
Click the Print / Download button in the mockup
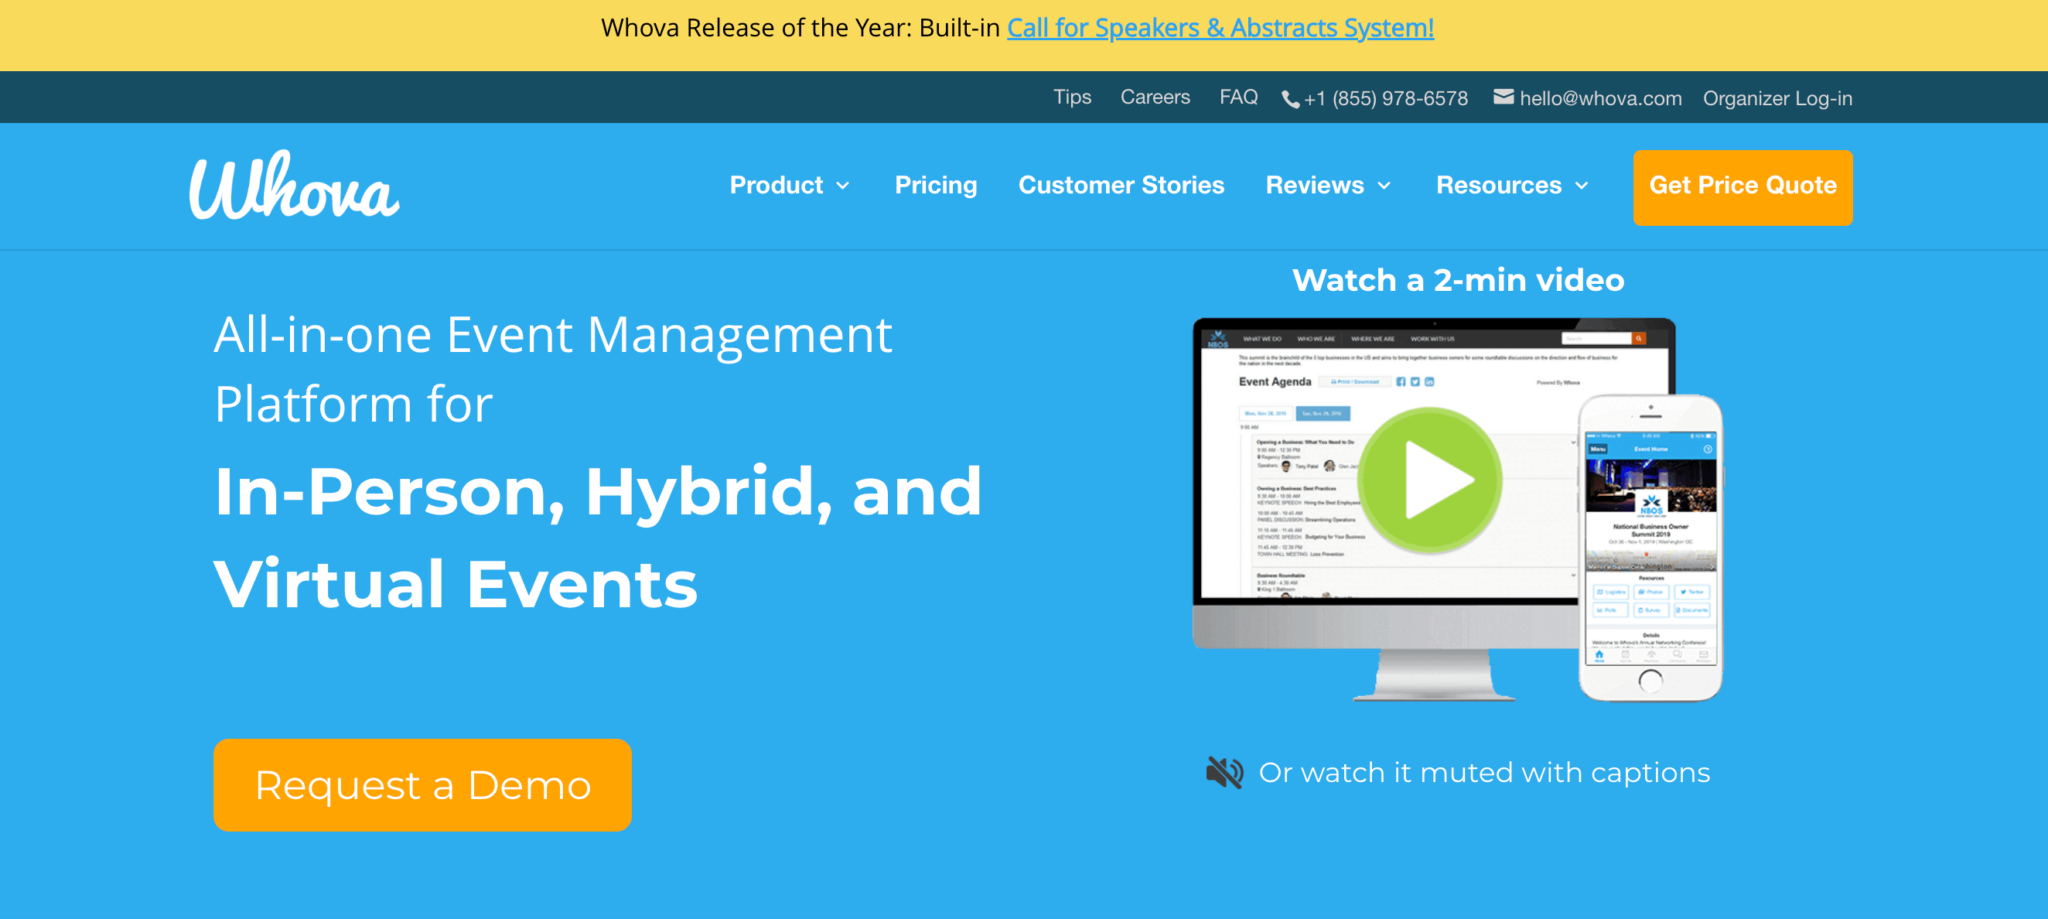(1356, 382)
